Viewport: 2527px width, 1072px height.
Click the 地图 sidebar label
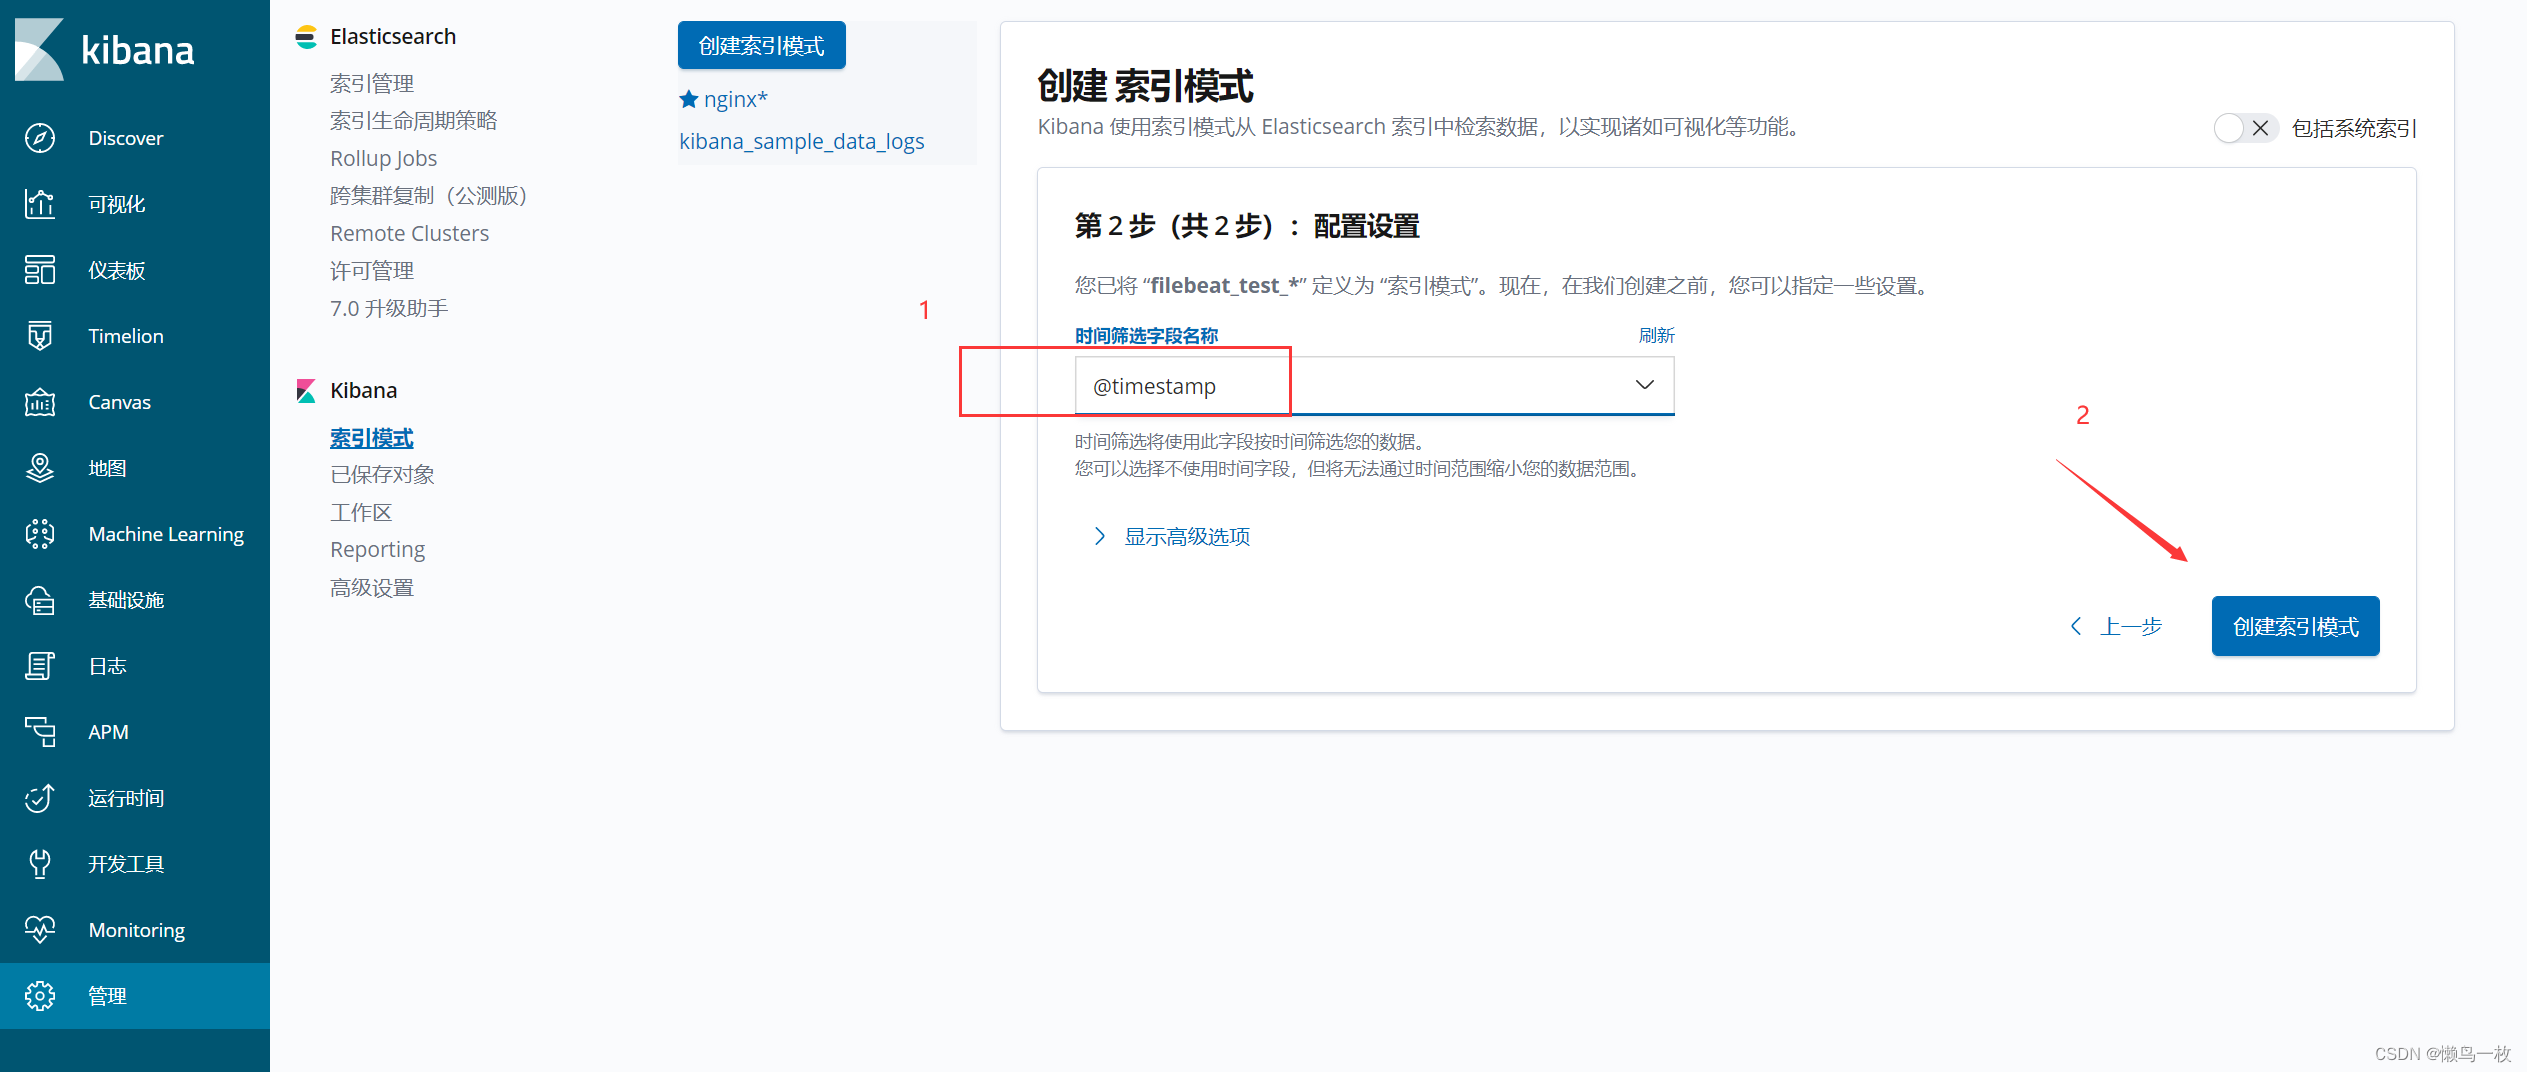(107, 468)
